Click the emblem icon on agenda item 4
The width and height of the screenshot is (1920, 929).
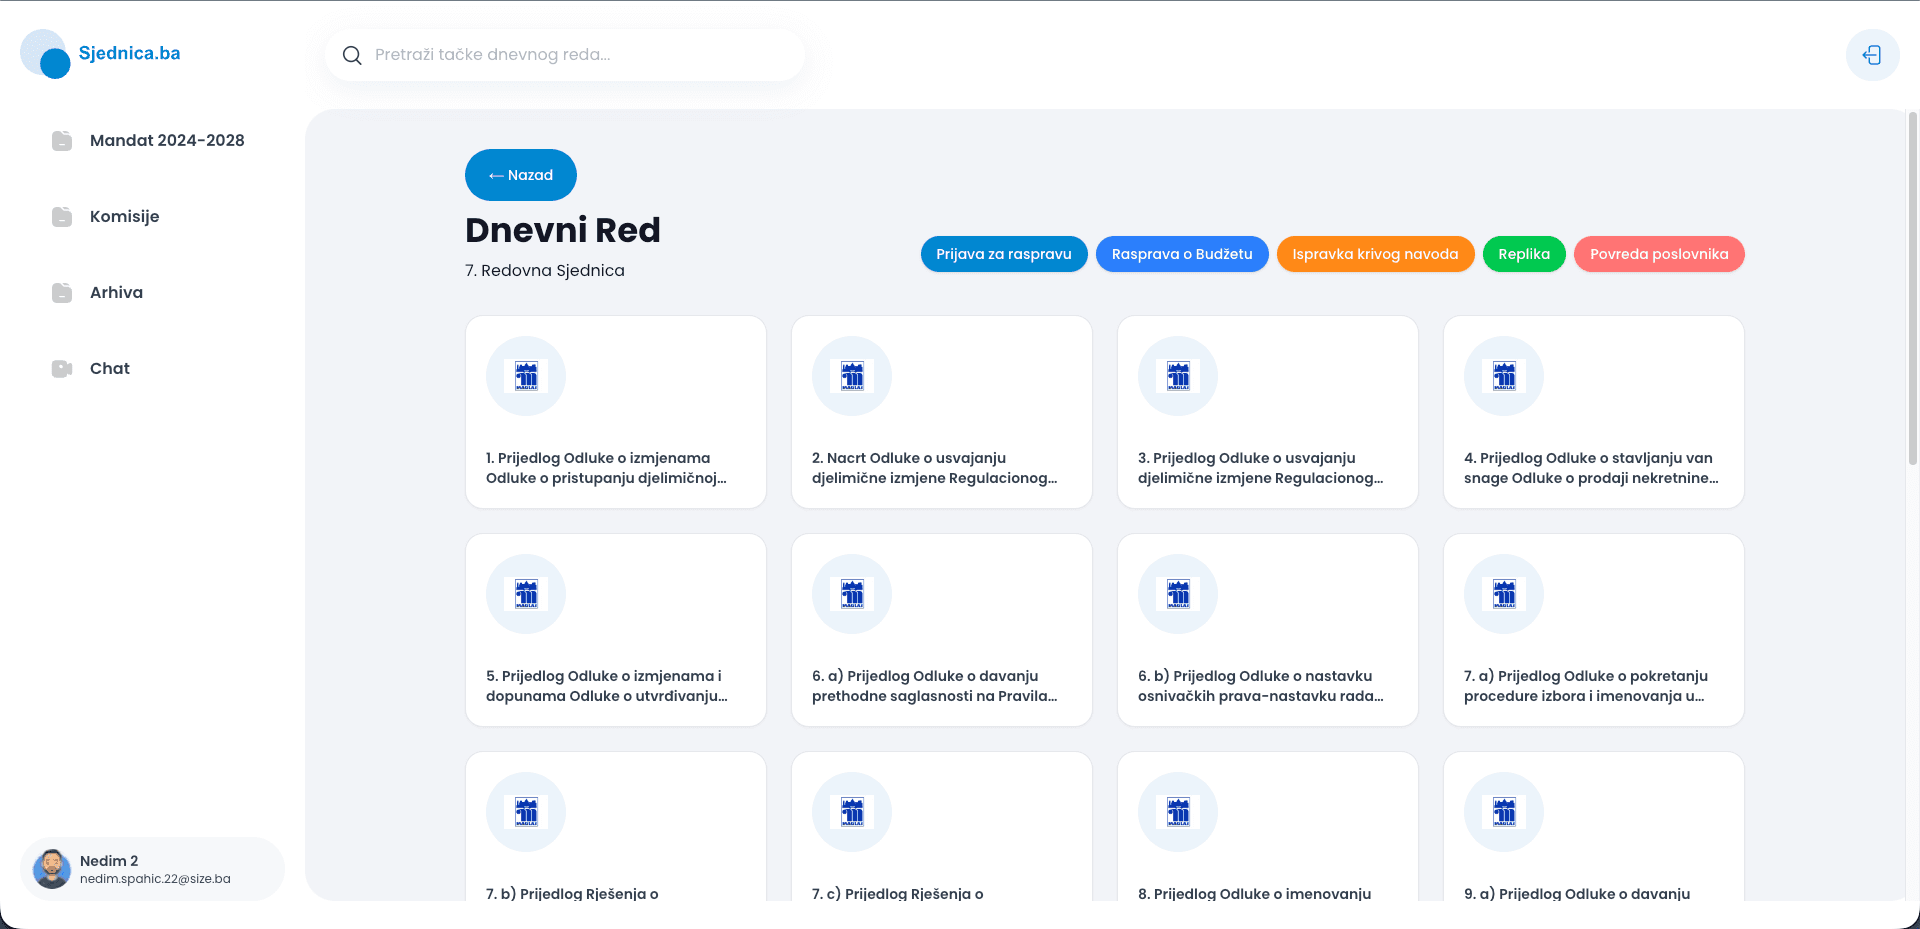1504,376
